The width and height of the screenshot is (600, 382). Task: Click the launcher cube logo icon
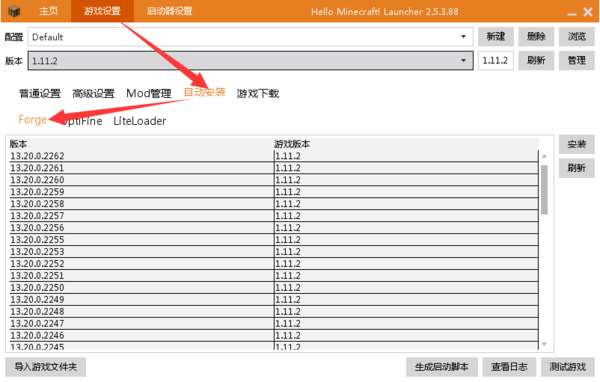(14, 11)
